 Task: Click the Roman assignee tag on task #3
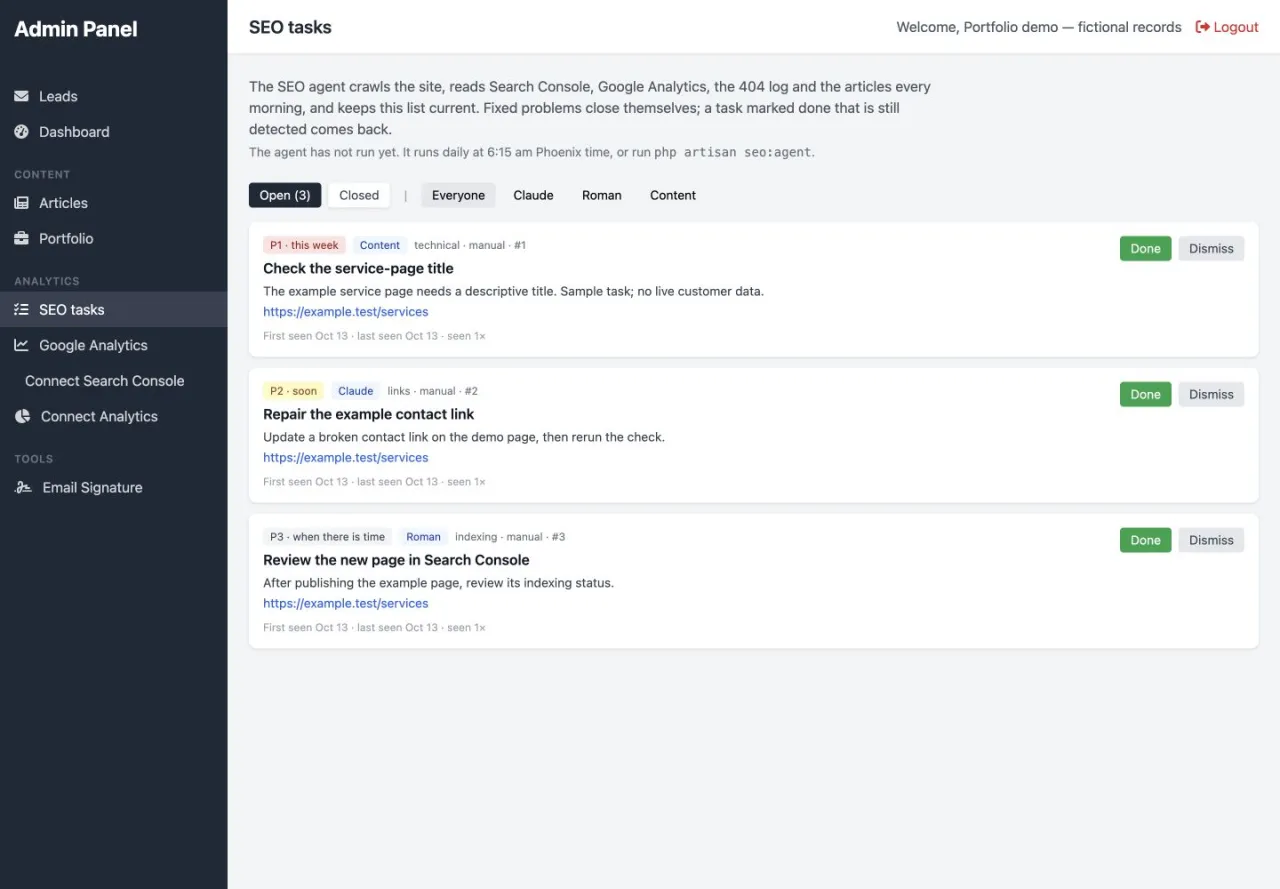(x=423, y=537)
